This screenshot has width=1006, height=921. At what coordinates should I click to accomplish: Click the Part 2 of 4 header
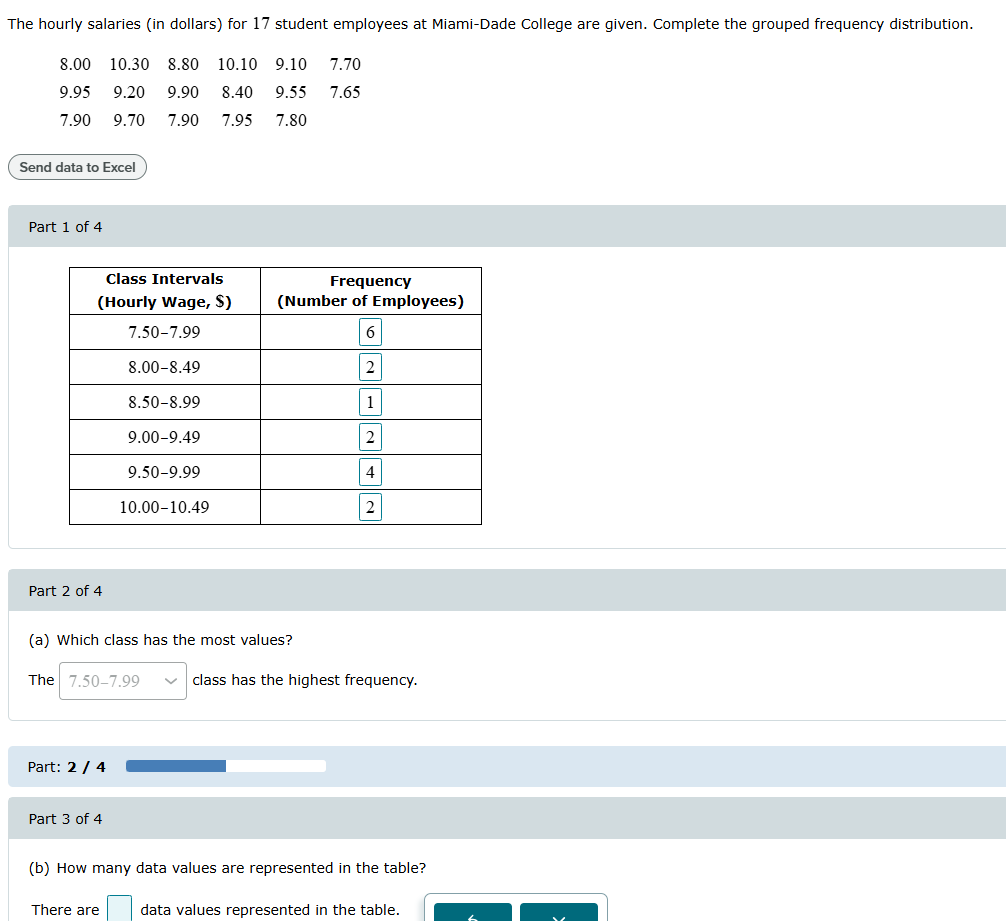64,590
